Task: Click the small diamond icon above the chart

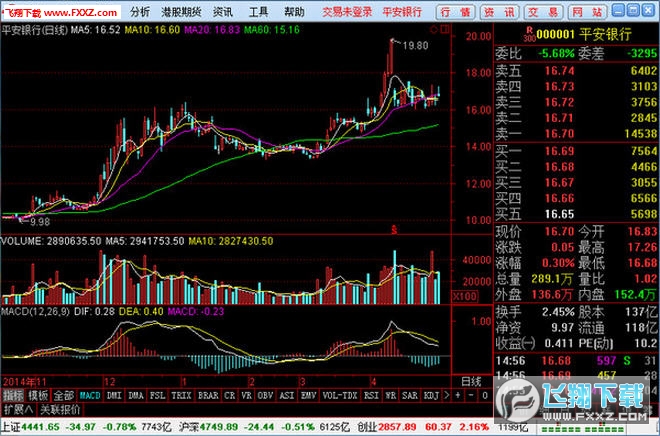Action: [x=434, y=29]
